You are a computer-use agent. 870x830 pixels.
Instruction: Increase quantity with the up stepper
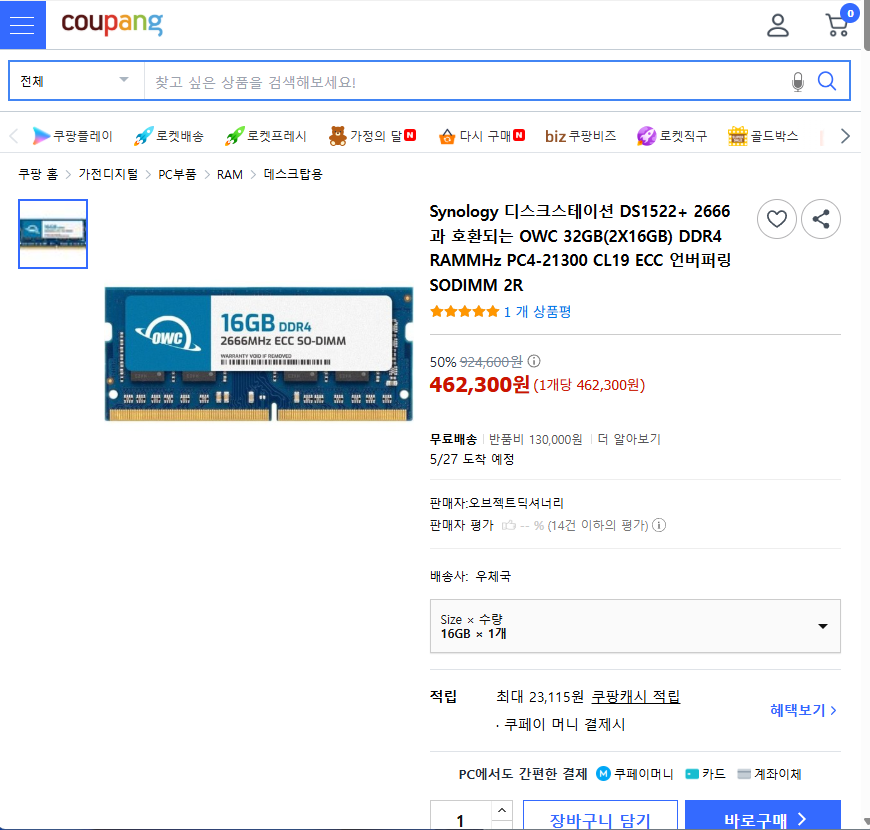point(501,810)
